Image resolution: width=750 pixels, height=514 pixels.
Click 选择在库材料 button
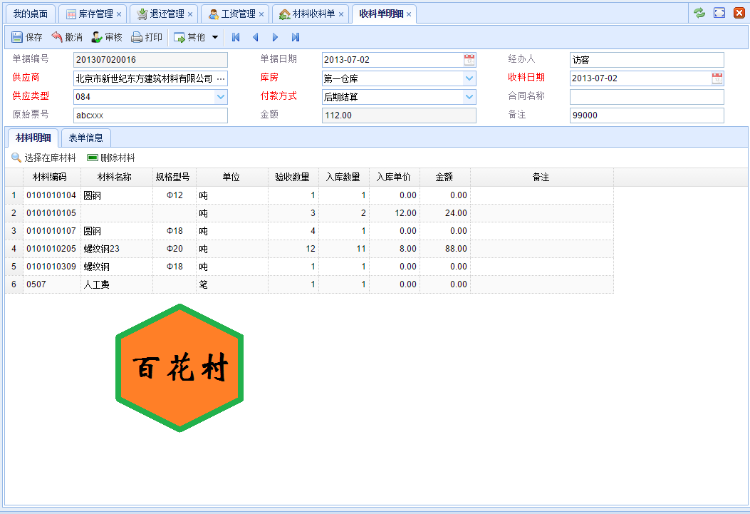point(43,158)
